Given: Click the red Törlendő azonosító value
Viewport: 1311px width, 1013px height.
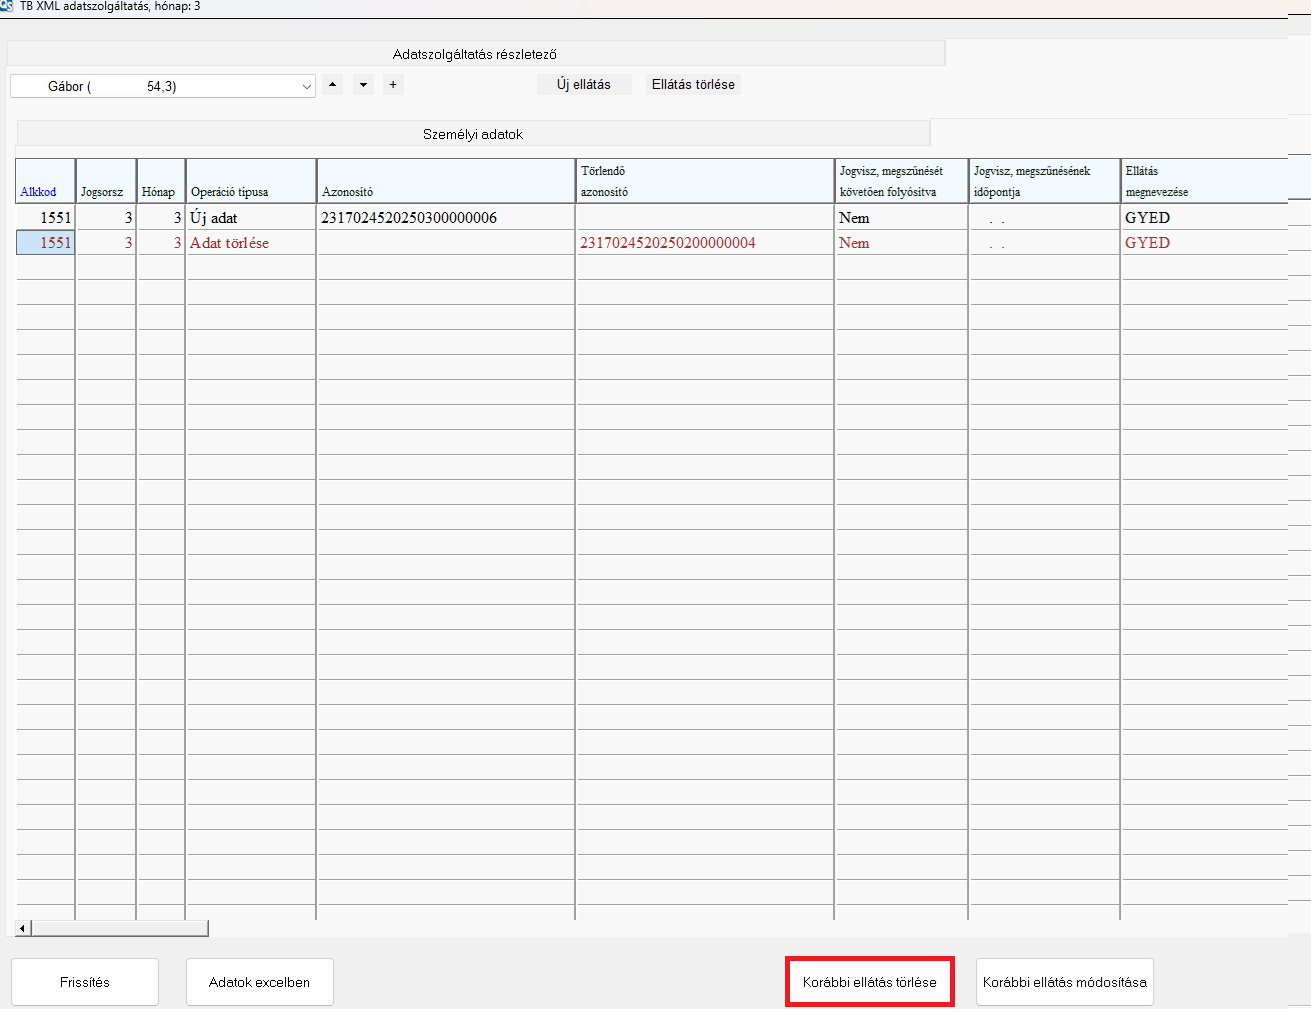Looking at the screenshot, I should [x=668, y=243].
